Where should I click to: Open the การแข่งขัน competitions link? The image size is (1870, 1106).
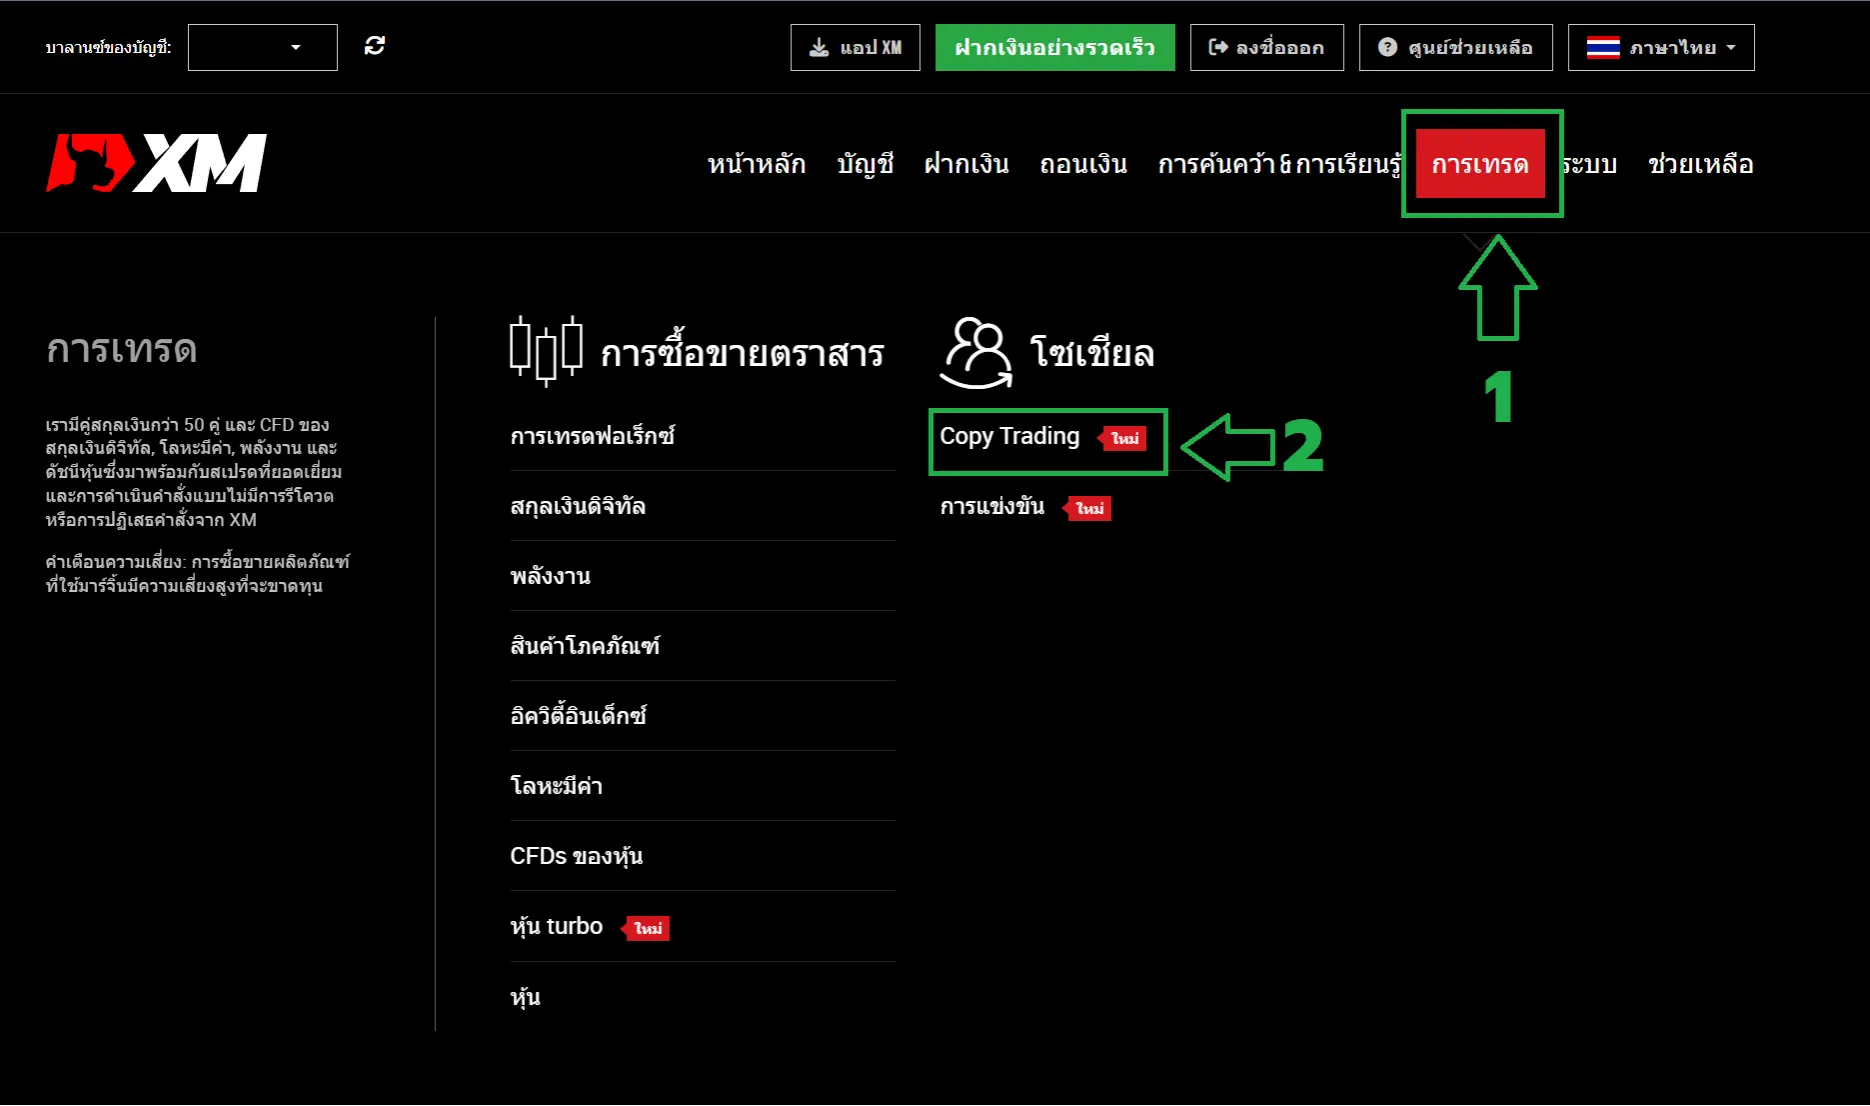click(x=991, y=506)
